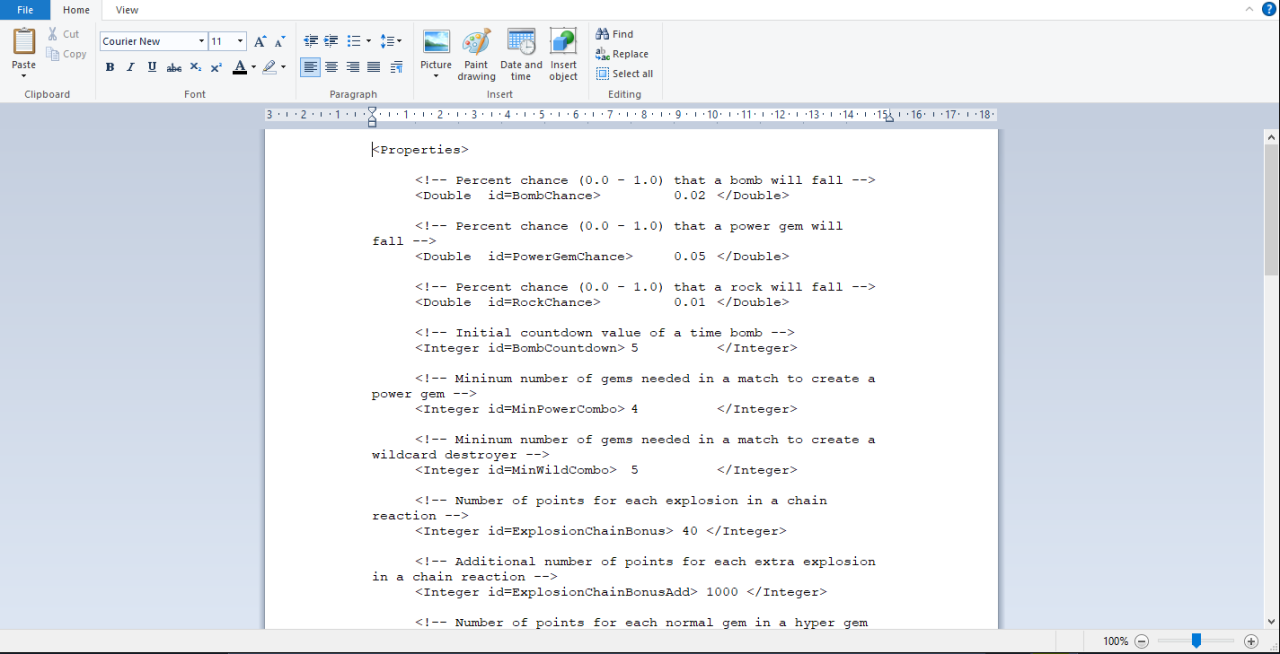Expand the font size dropdown

(240, 41)
